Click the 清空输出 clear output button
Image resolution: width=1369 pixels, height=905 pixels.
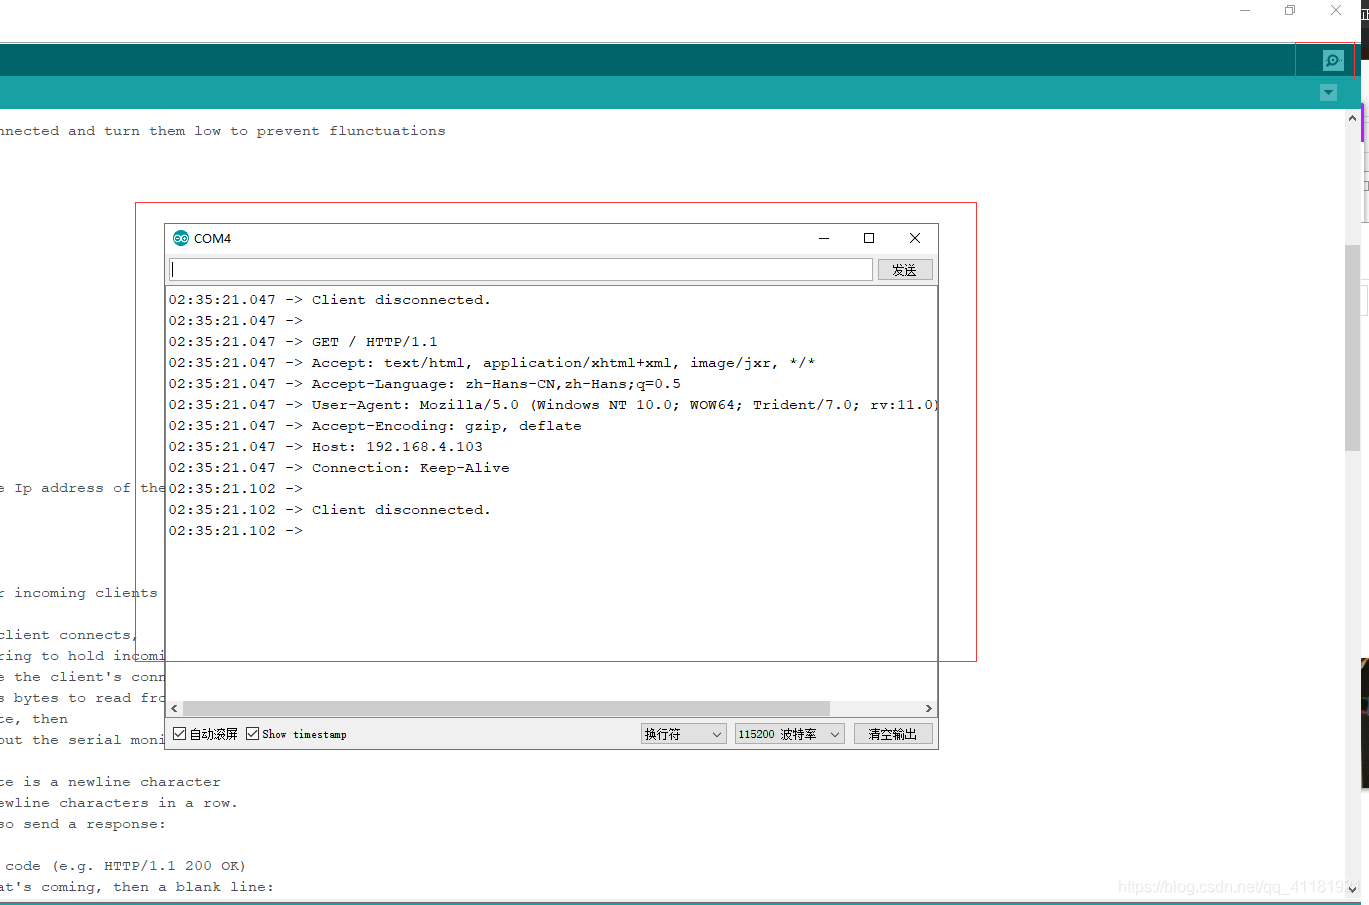(x=893, y=734)
